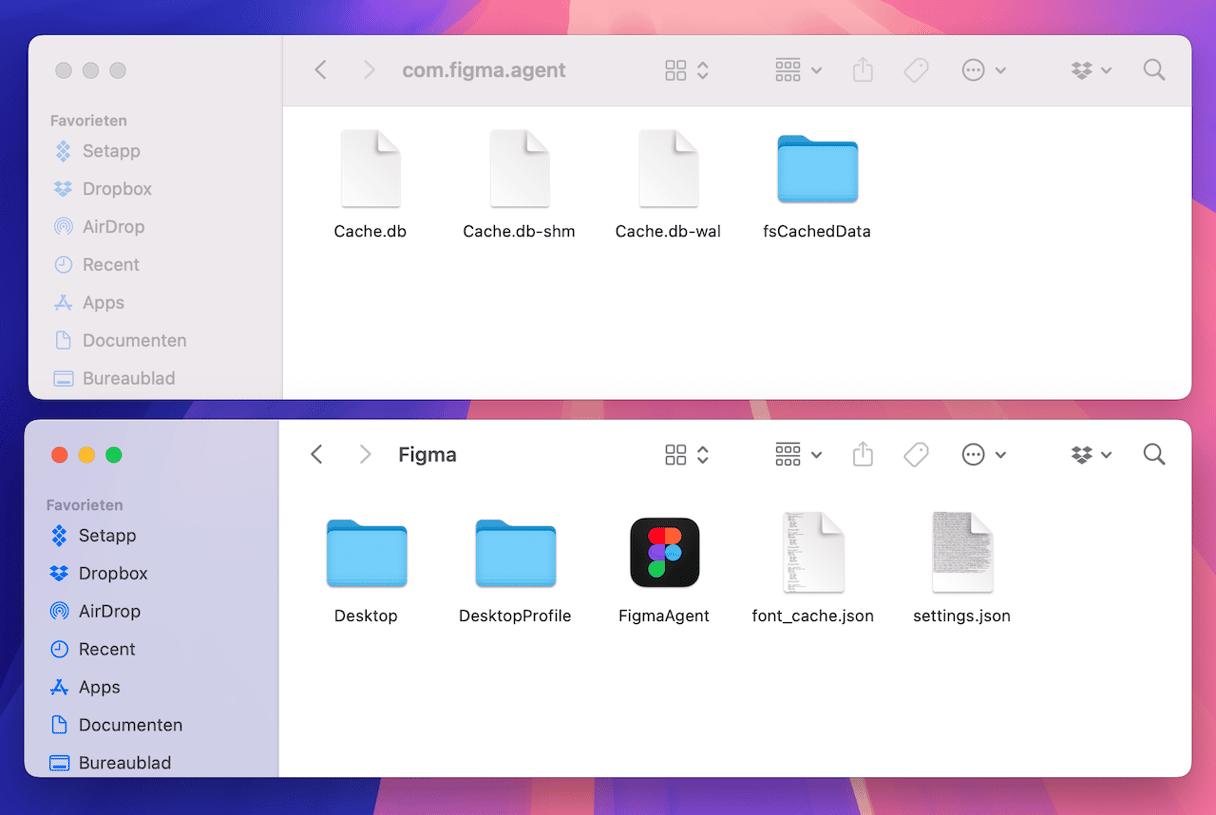Open the fsCachedData folder

tap(817, 169)
